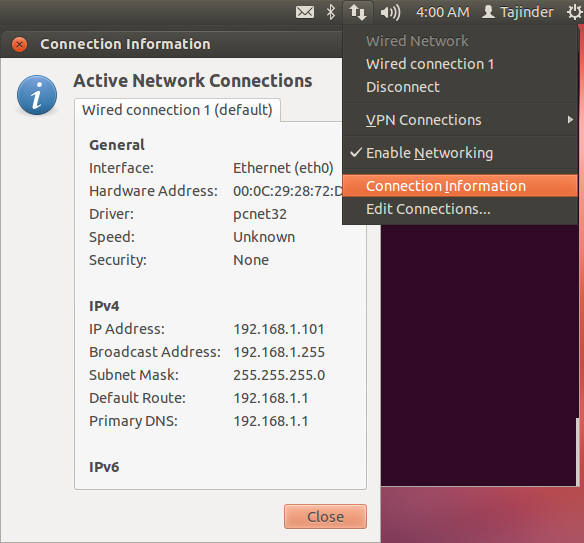Screen dimensions: 584x543
Task: Expand the VPN Connections submenu arrow
Action: (570, 120)
